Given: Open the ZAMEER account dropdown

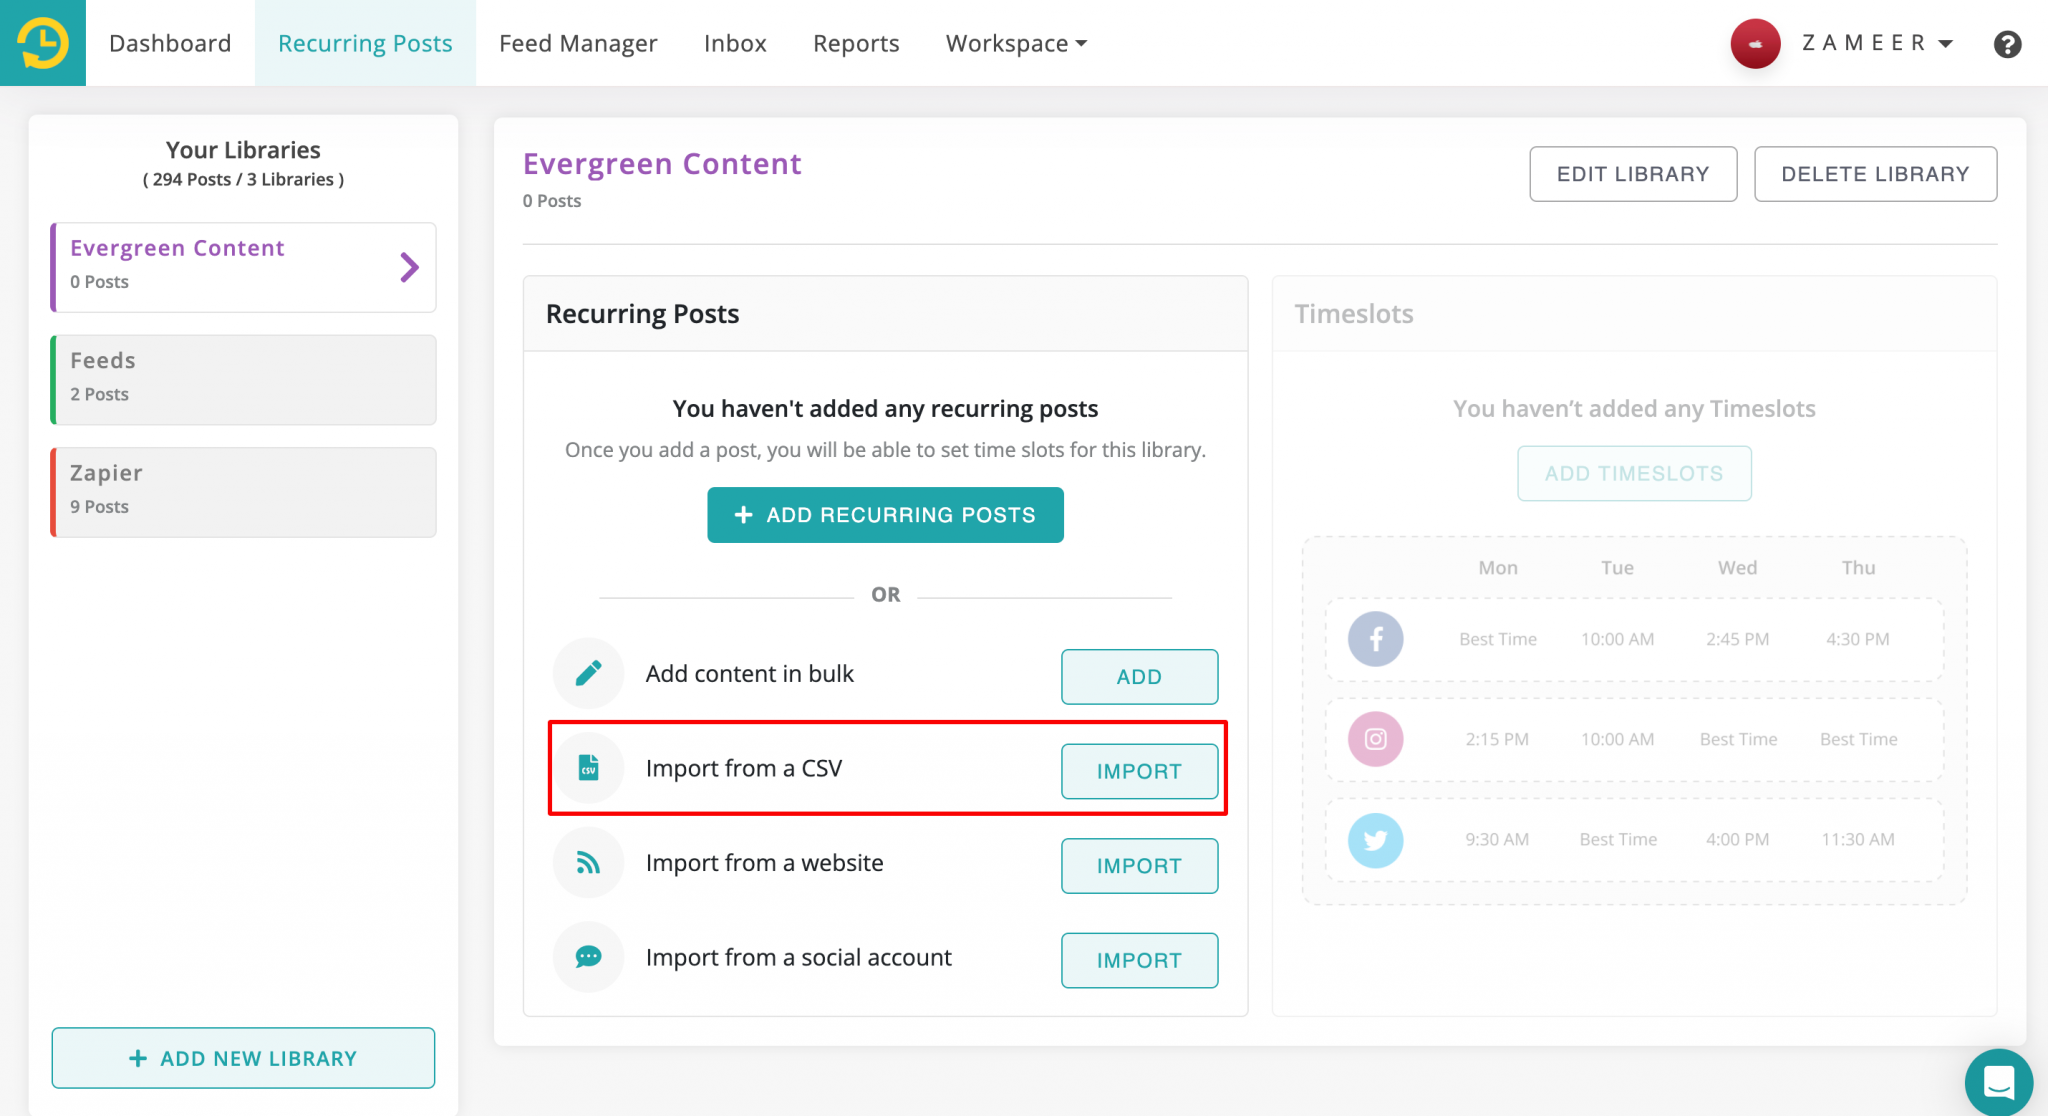Looking at the screenshot, I should [1877, 44].
